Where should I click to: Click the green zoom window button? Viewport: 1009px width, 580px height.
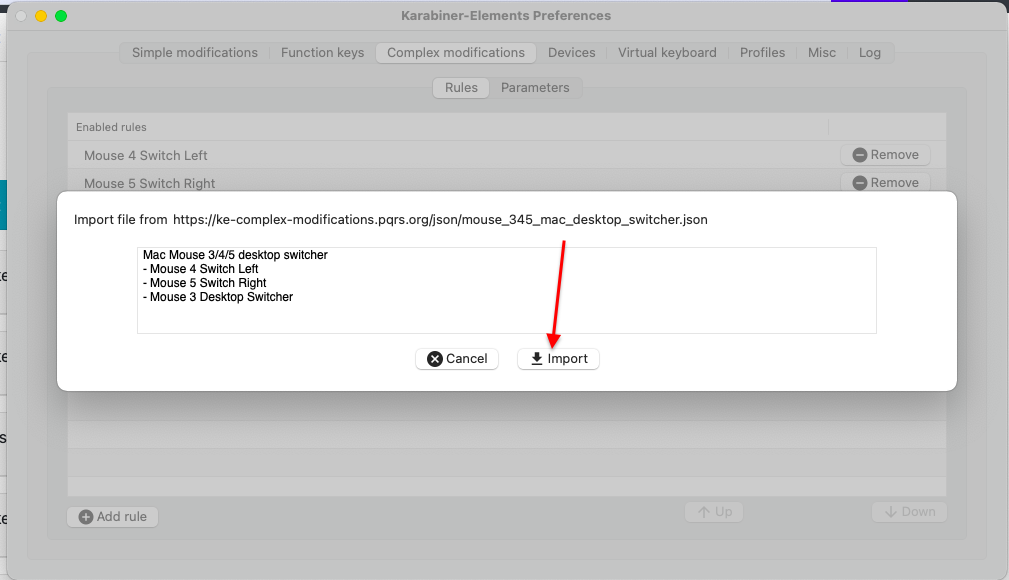(61, 16)
